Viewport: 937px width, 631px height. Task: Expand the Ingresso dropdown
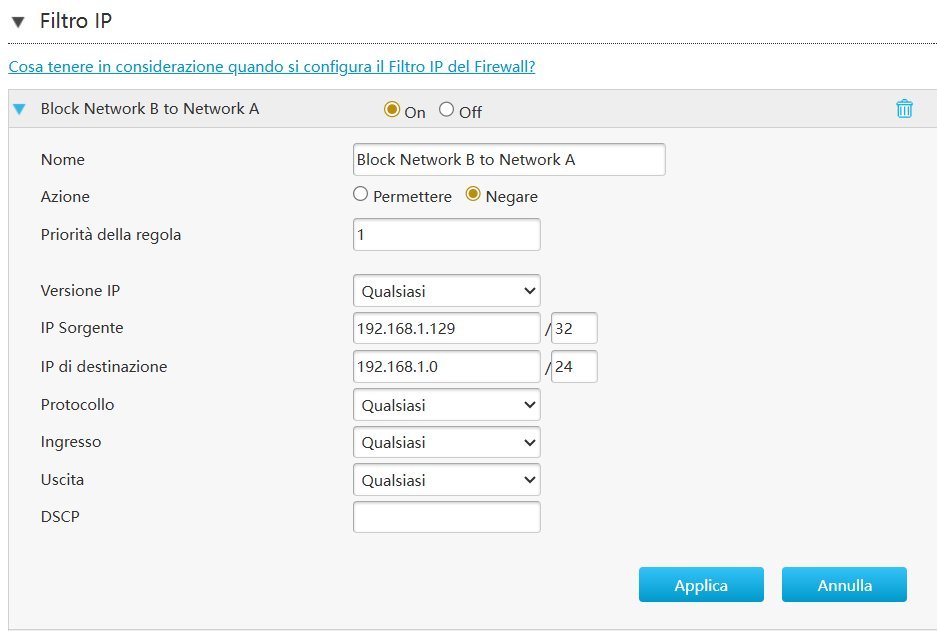pos(446,442)
